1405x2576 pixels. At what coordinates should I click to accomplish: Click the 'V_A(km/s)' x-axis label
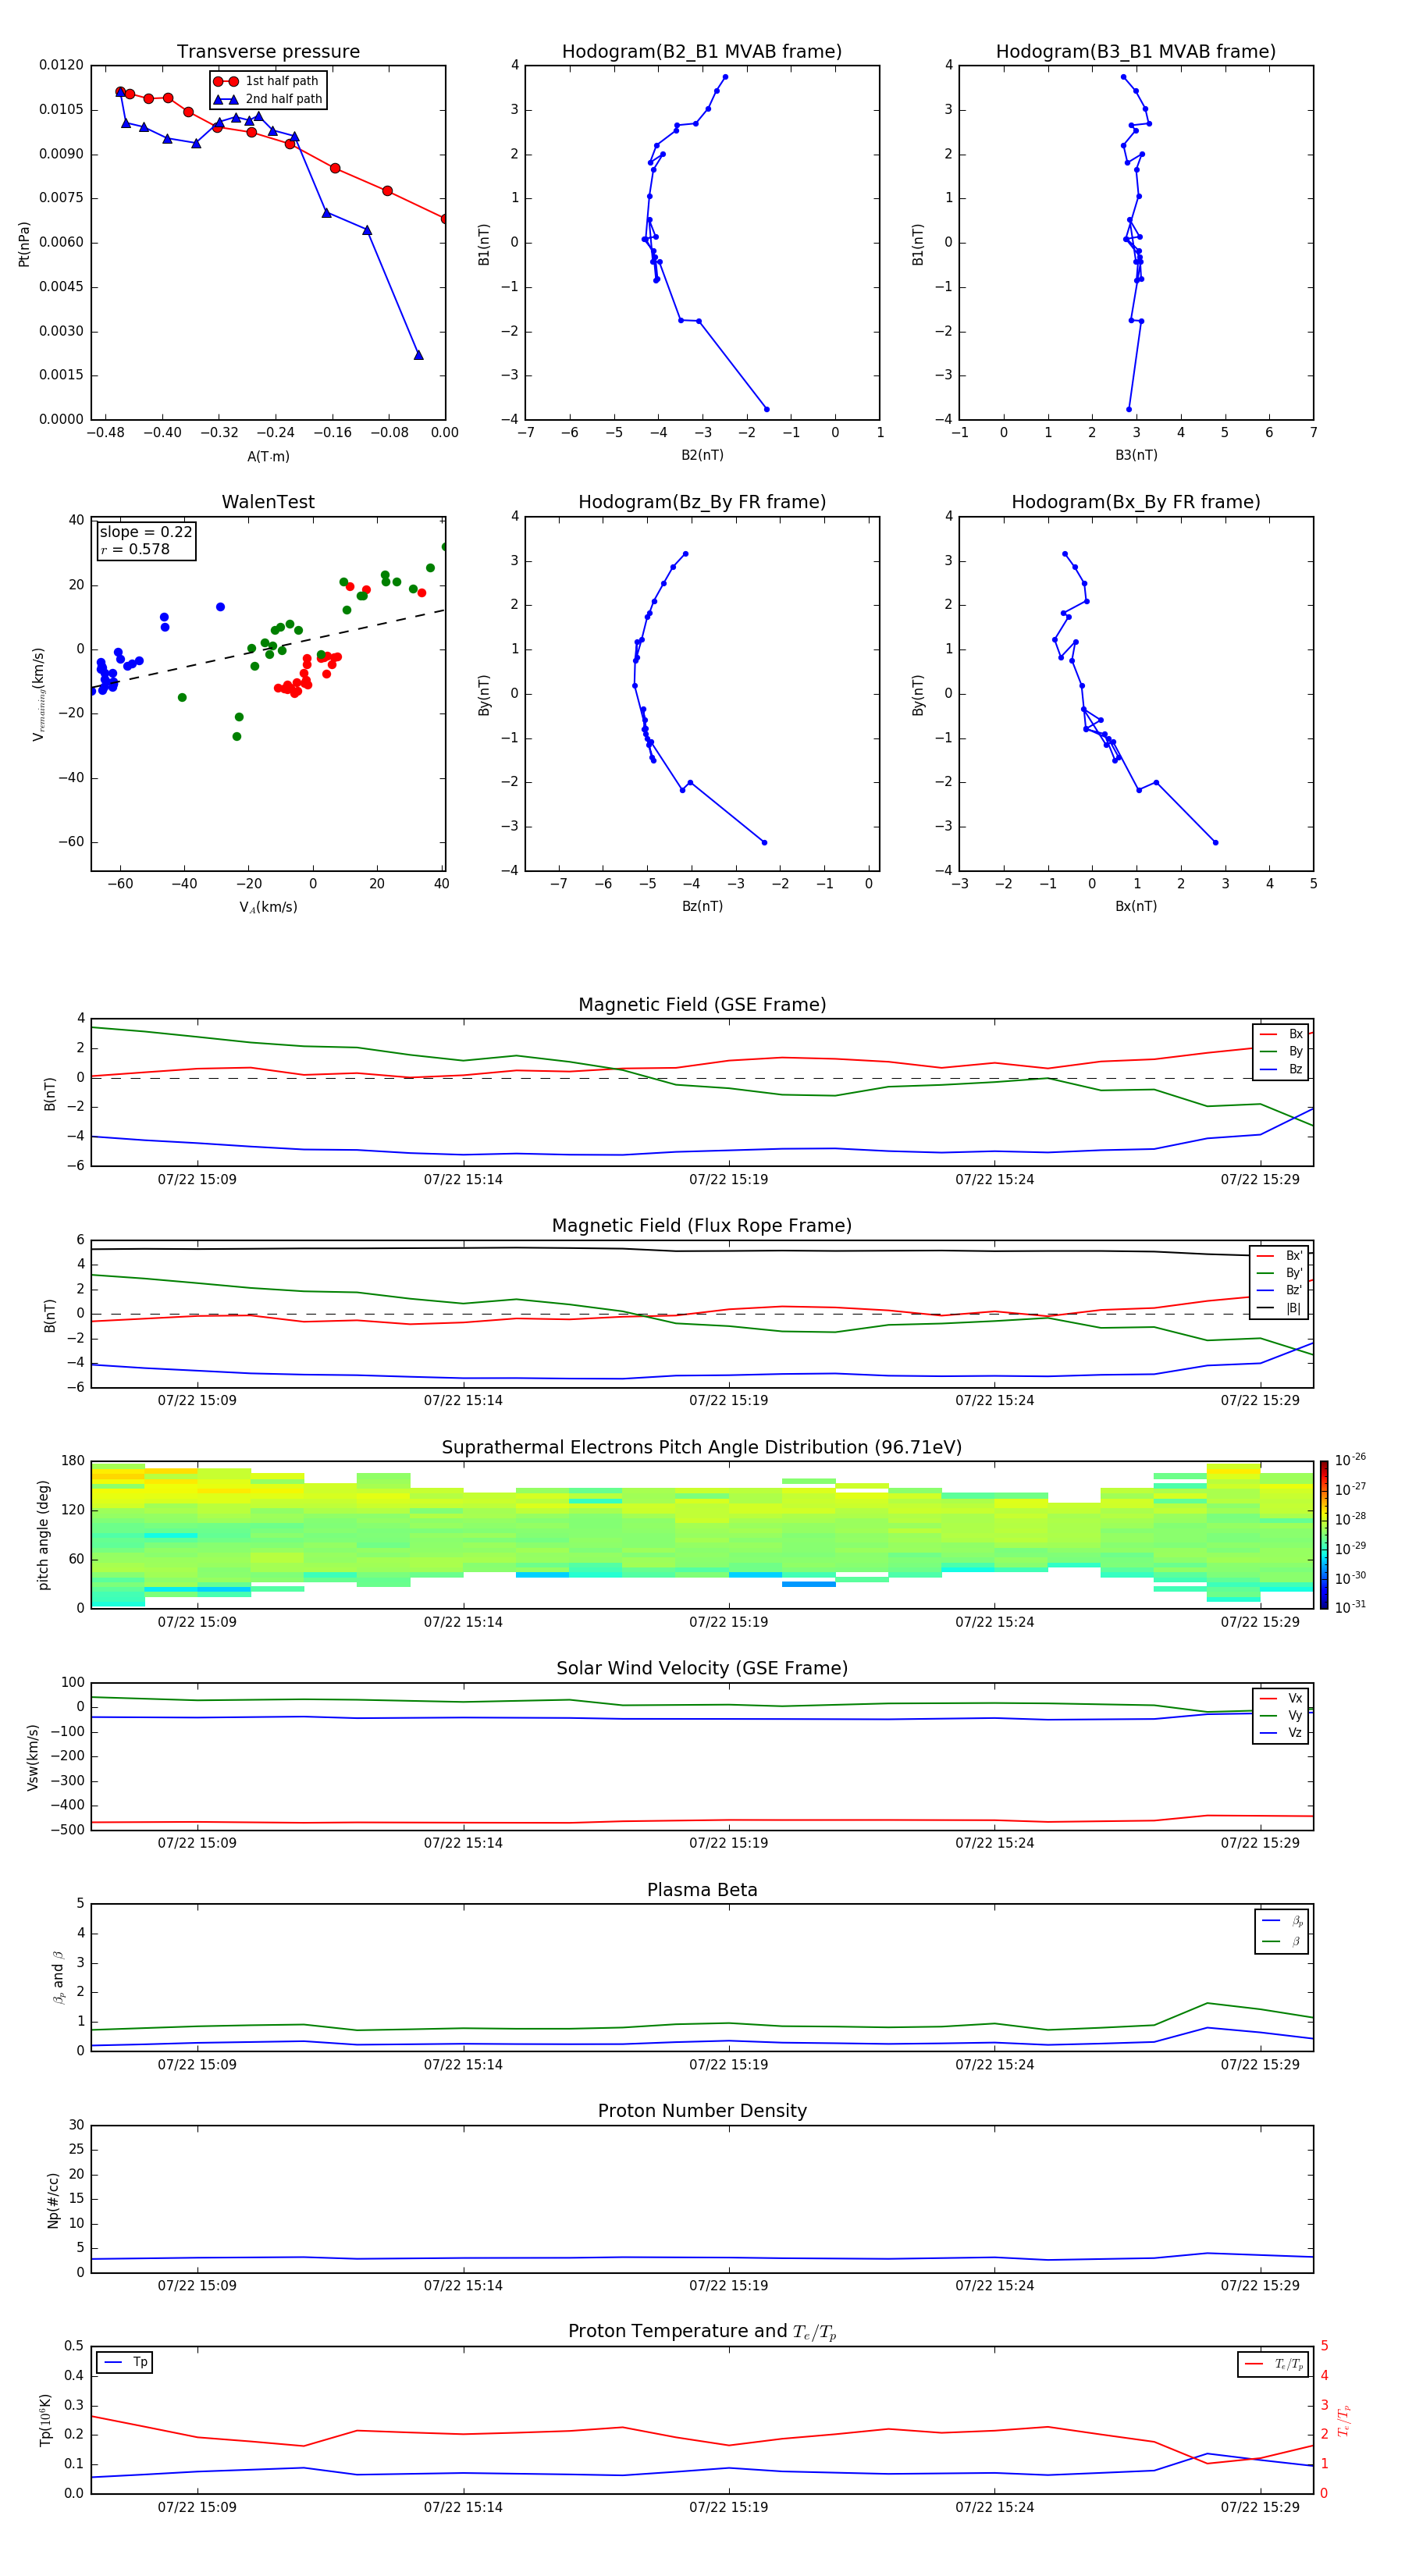(268, 908)
